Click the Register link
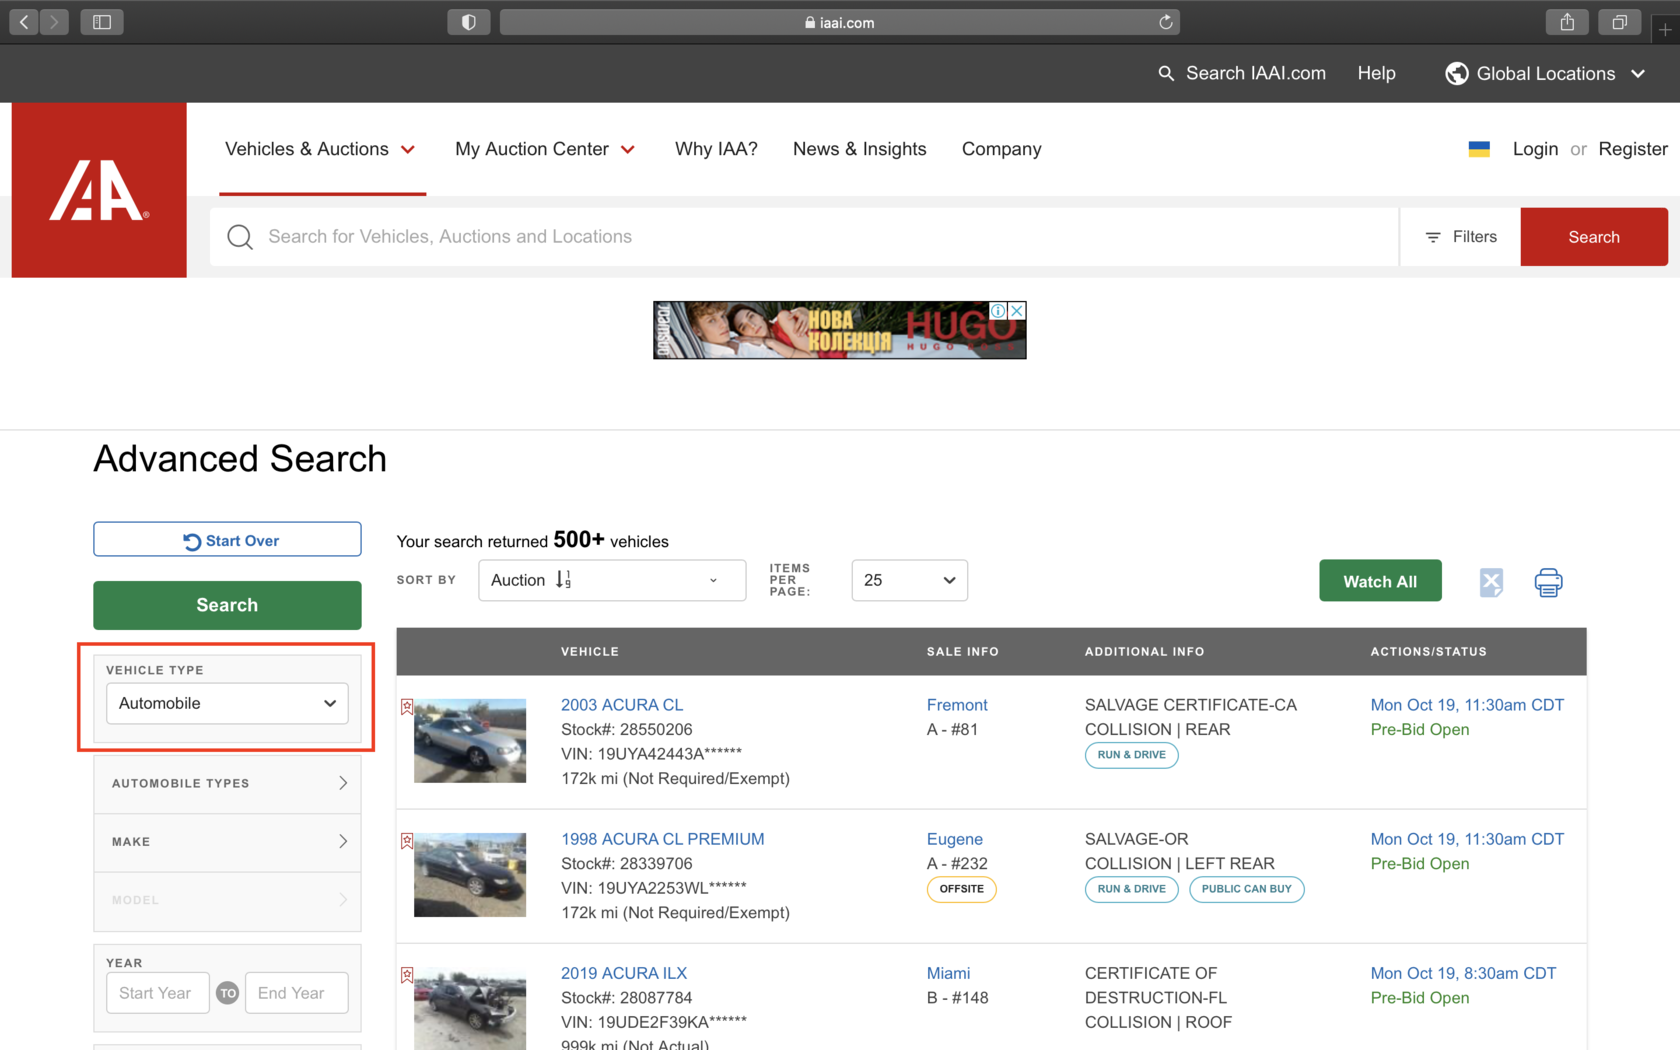Screen dimensions: 1680x1050 click(x=1633, y=149)
